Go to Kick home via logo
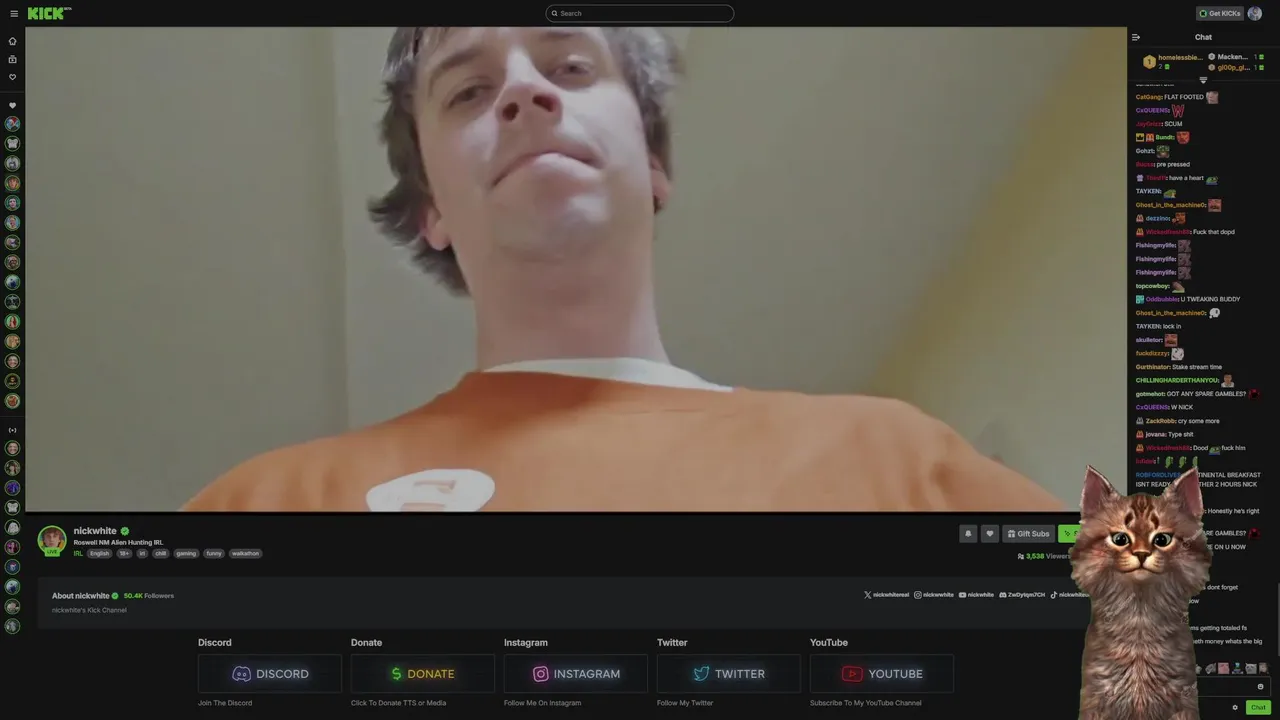 pos(49,13)
